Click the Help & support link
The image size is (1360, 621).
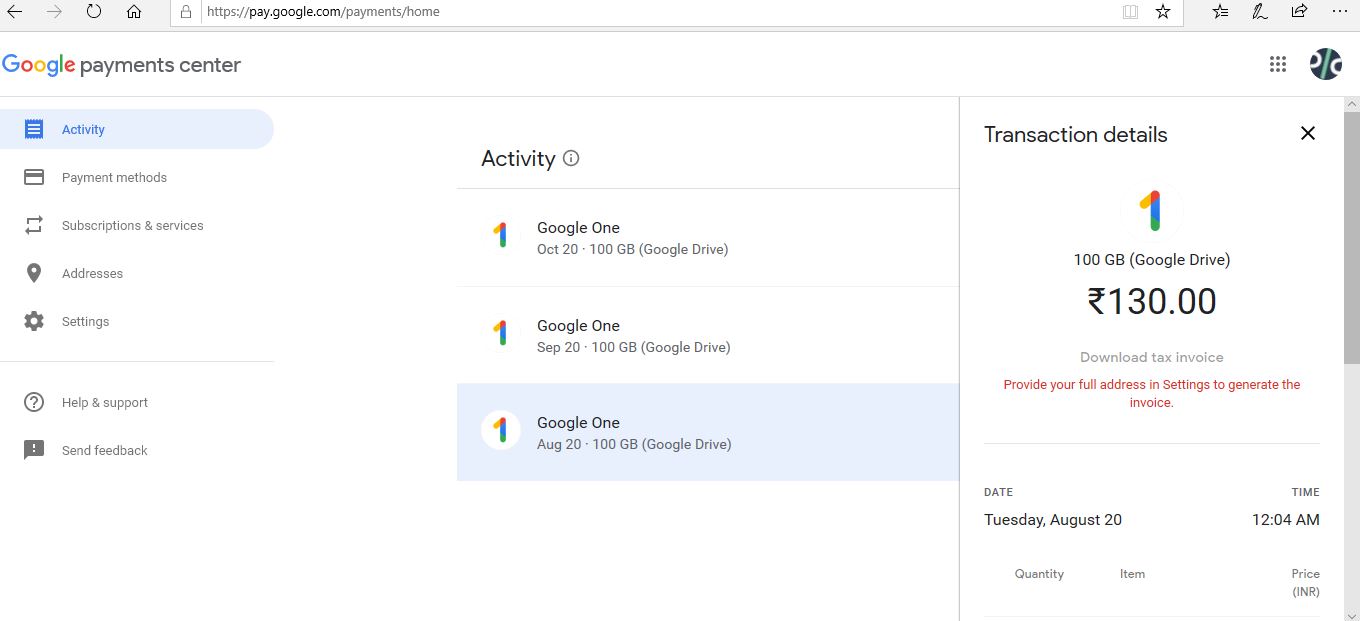104,402
